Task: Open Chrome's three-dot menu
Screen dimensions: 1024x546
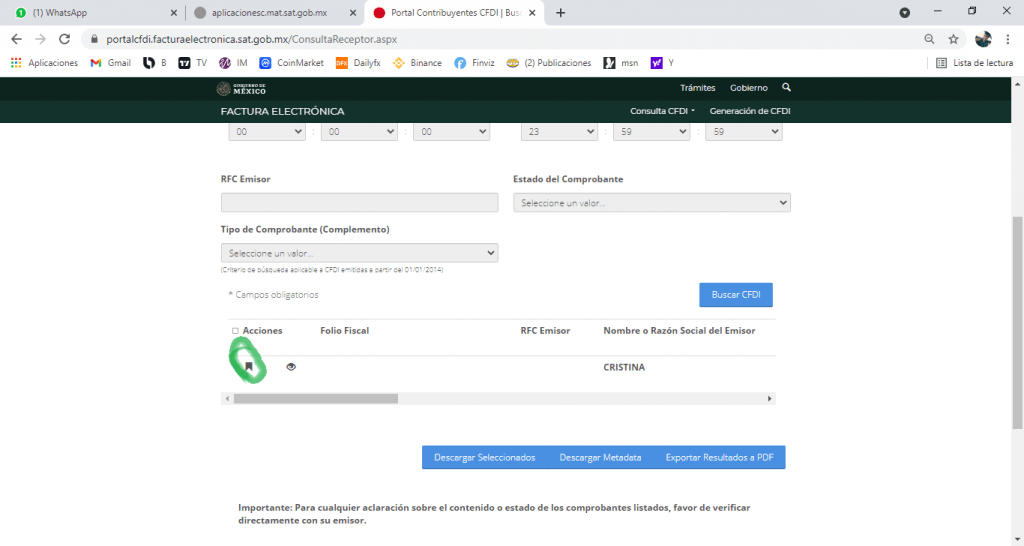Action: (1008, 39)
